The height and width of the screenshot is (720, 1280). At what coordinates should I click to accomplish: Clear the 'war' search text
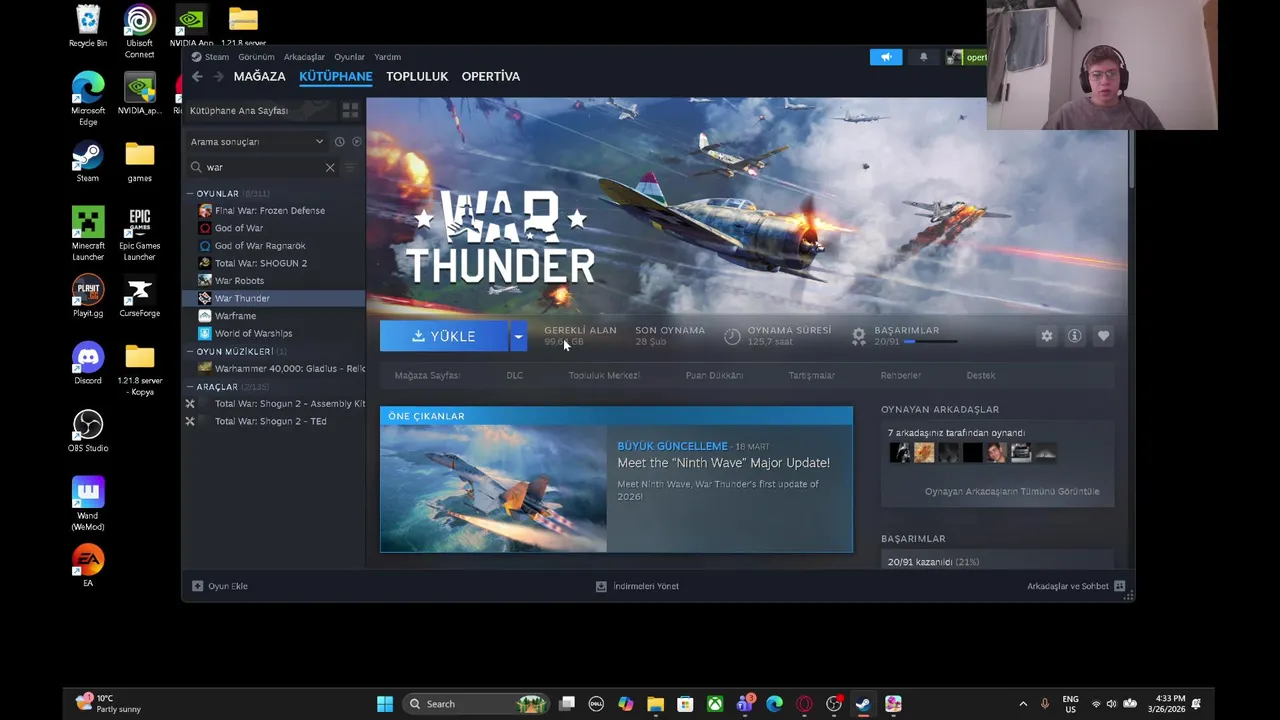[330, 167]
